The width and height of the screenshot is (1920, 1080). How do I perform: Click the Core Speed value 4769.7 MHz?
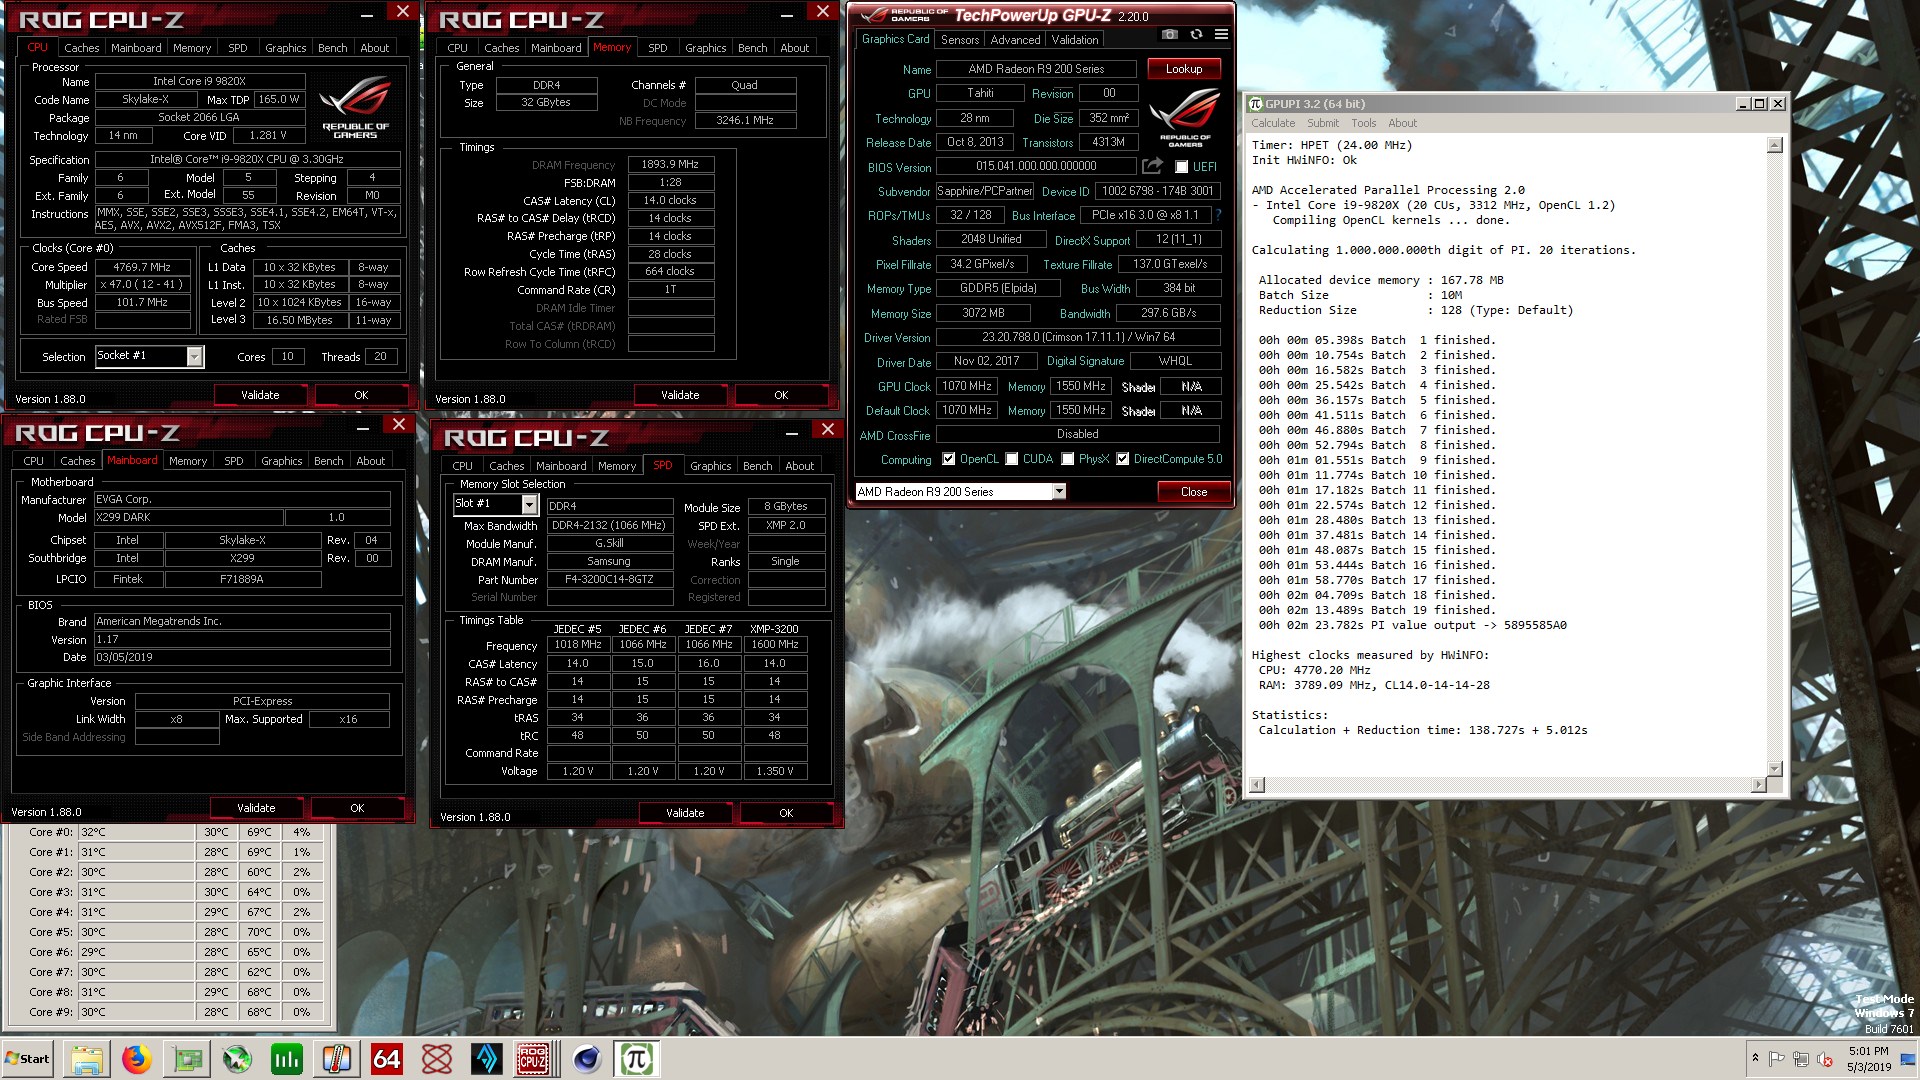(x=143, y=267)
